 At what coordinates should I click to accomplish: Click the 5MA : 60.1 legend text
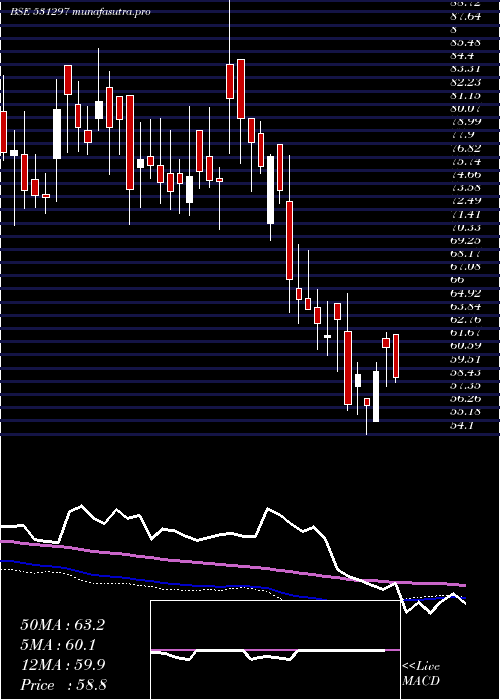[x=58, y=645]
